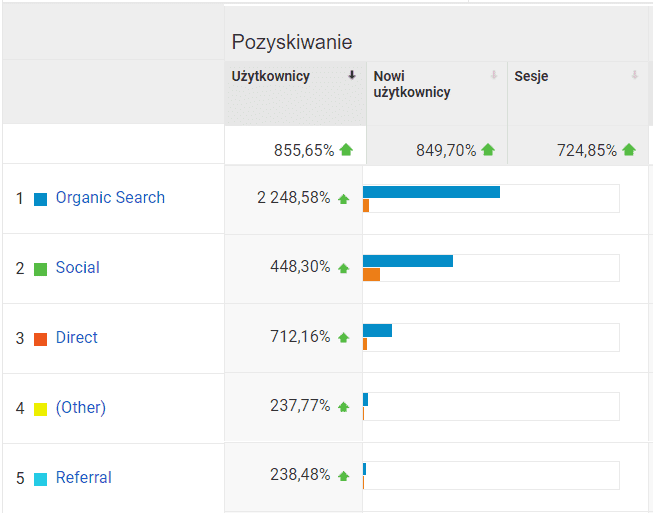This screenshot has height=513, width=653.
Task: Click green up arrow beside 855,65%
Action: tap(346, 150)
